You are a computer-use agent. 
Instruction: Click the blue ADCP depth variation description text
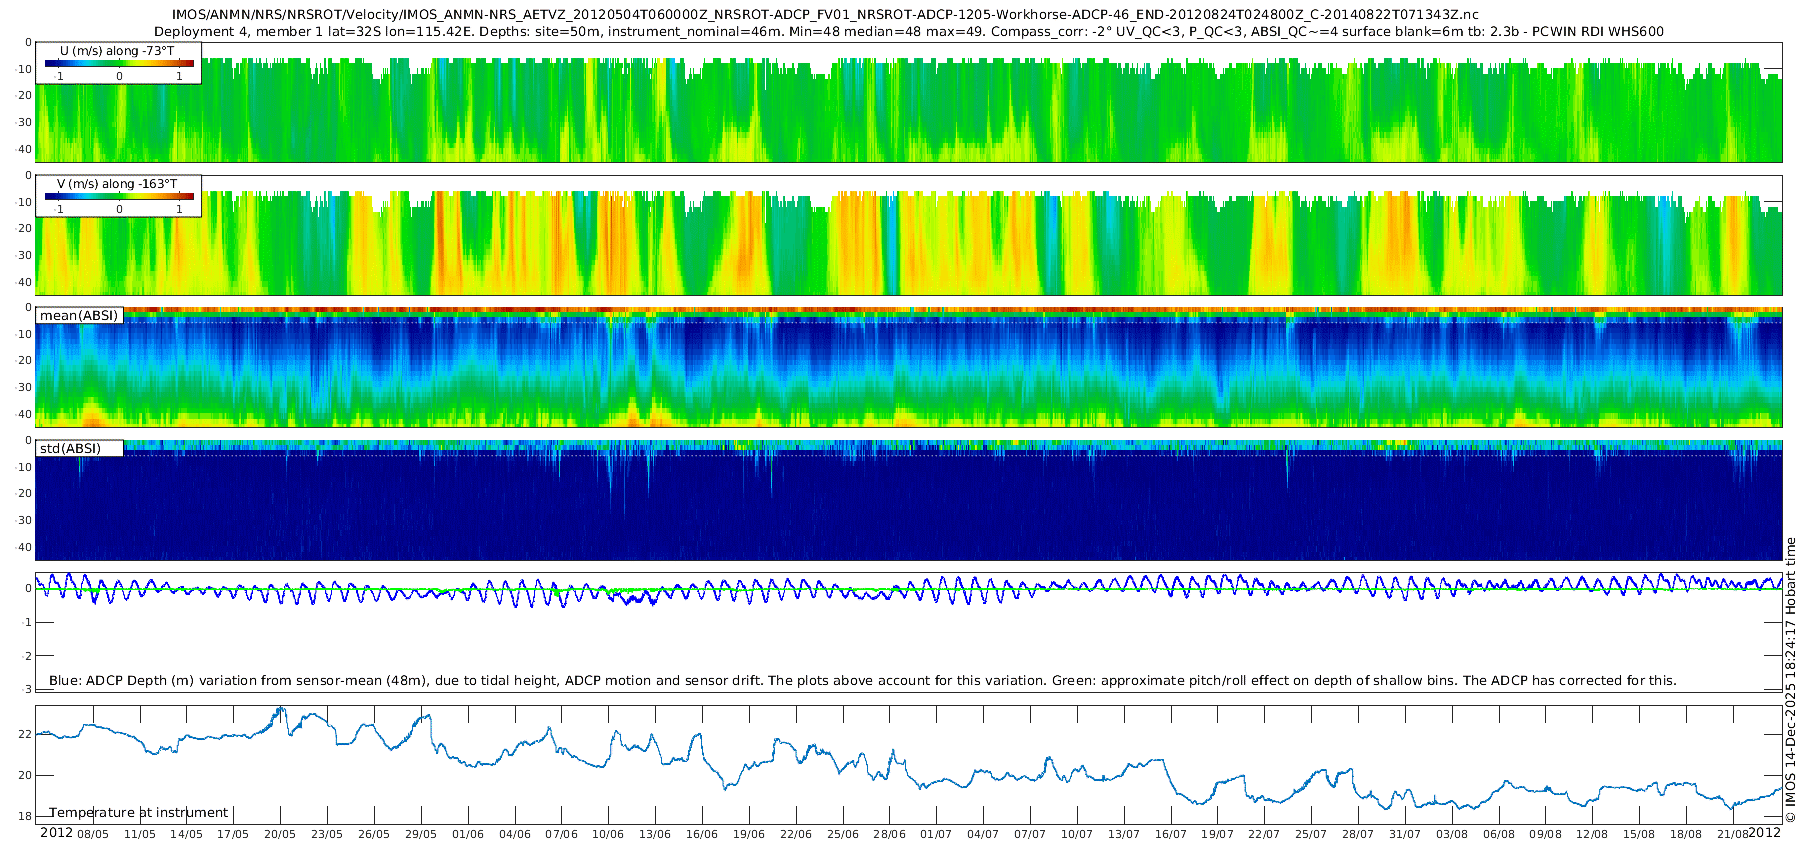click(x=862, y=681)
